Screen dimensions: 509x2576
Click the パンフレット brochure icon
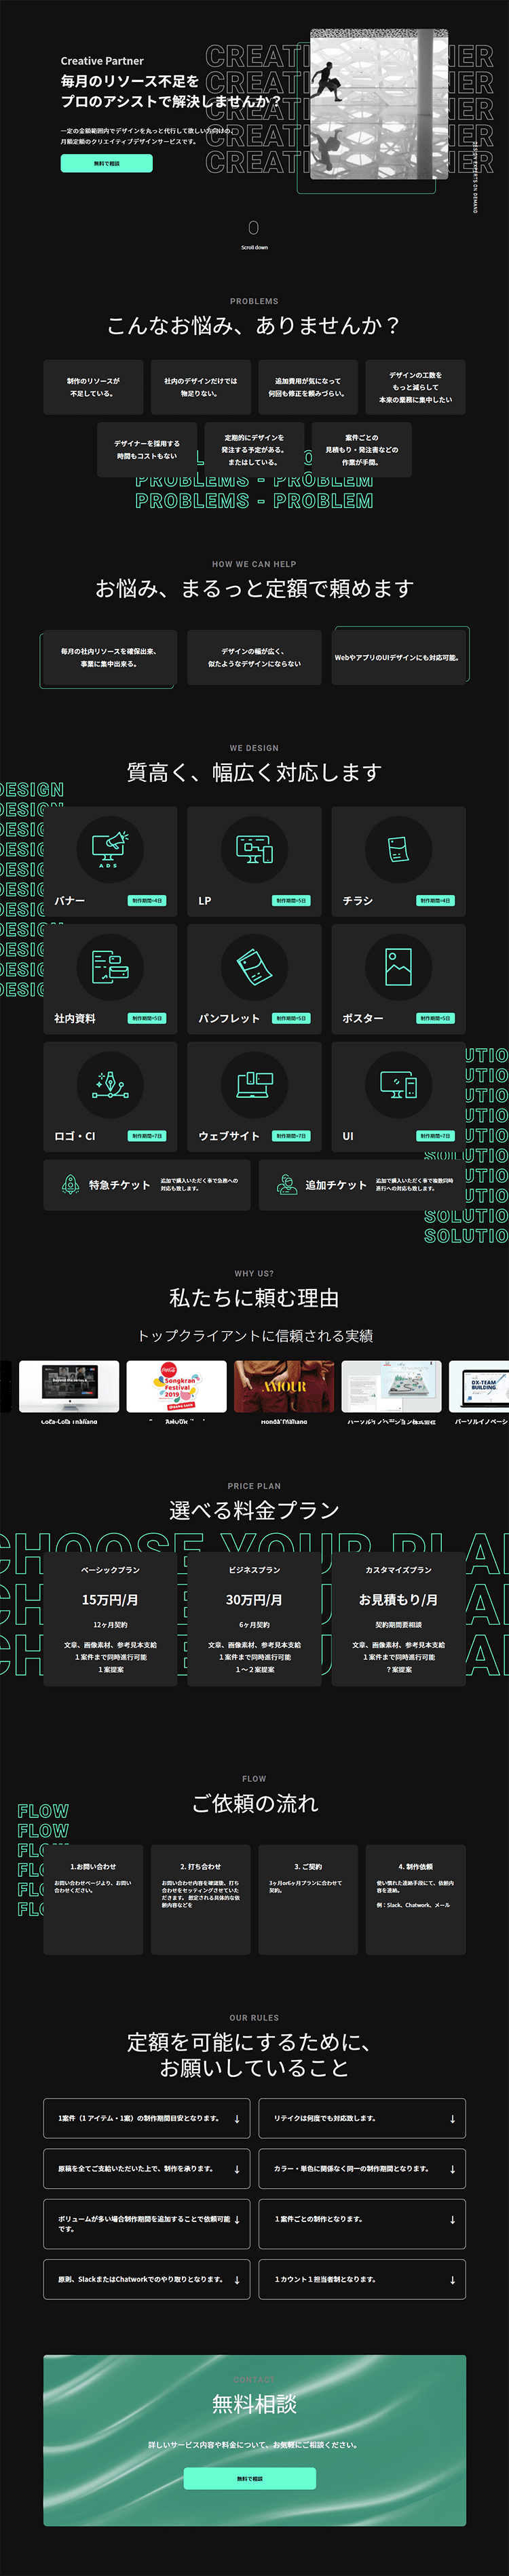click(254, 966)
